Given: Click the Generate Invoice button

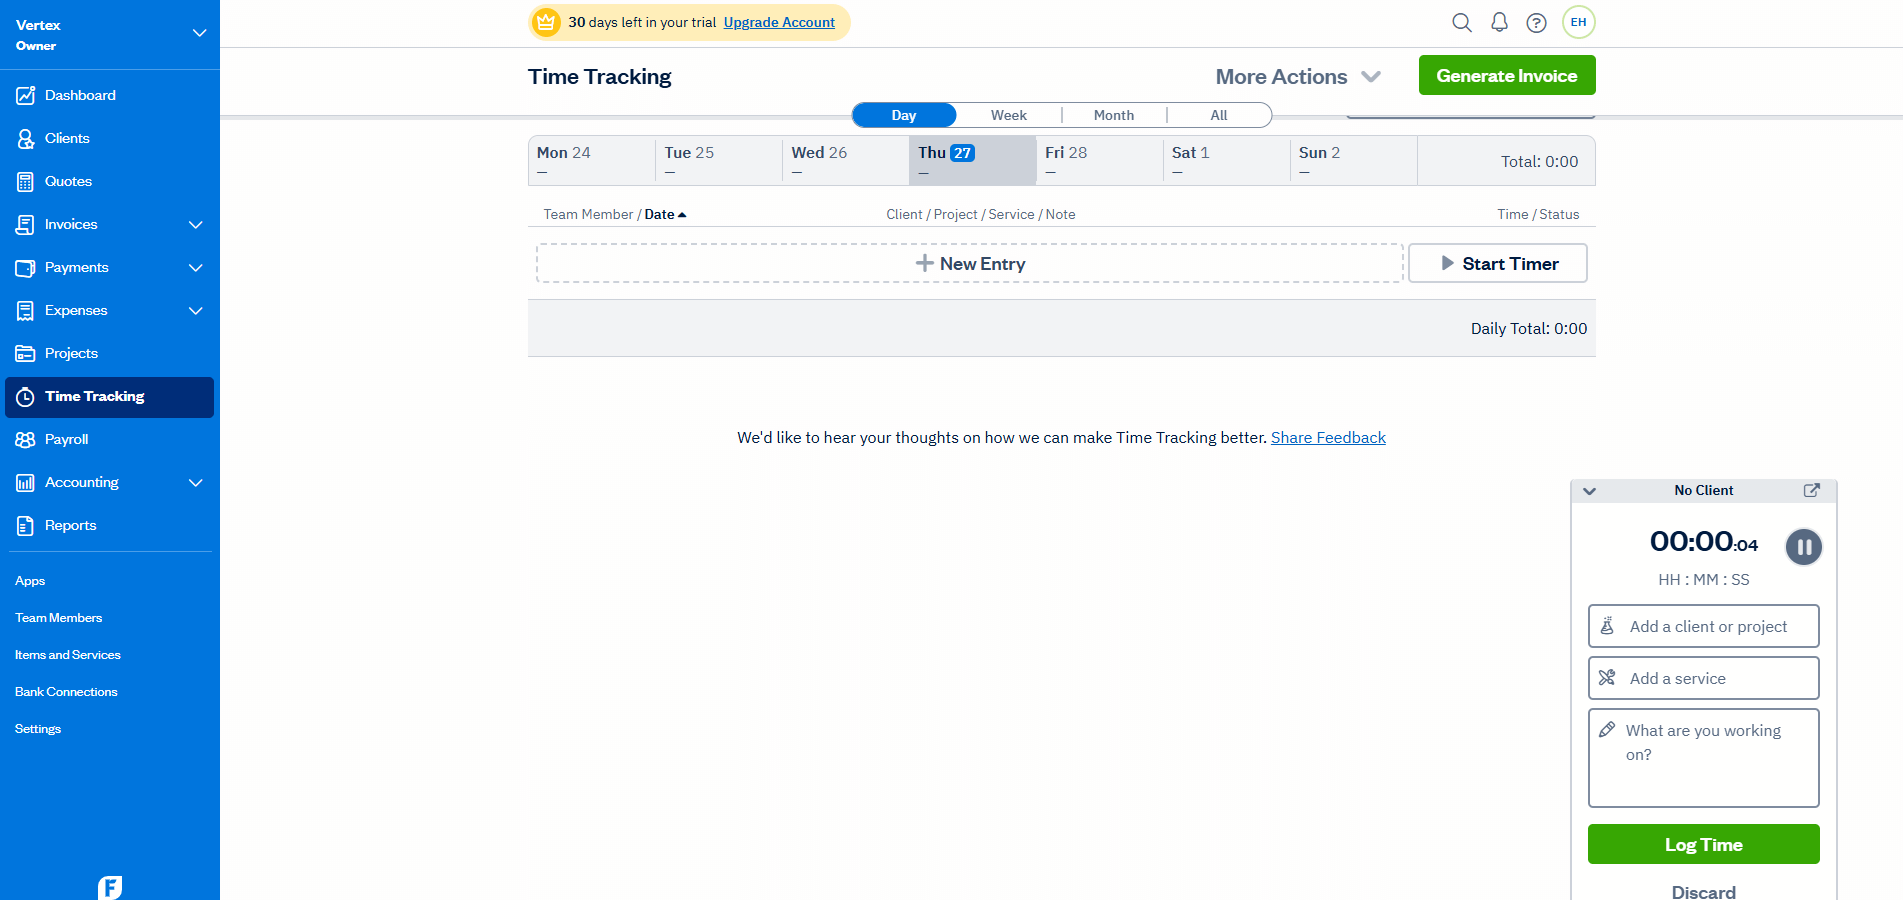Looking at the screenshot, I should pos(1507,75).
